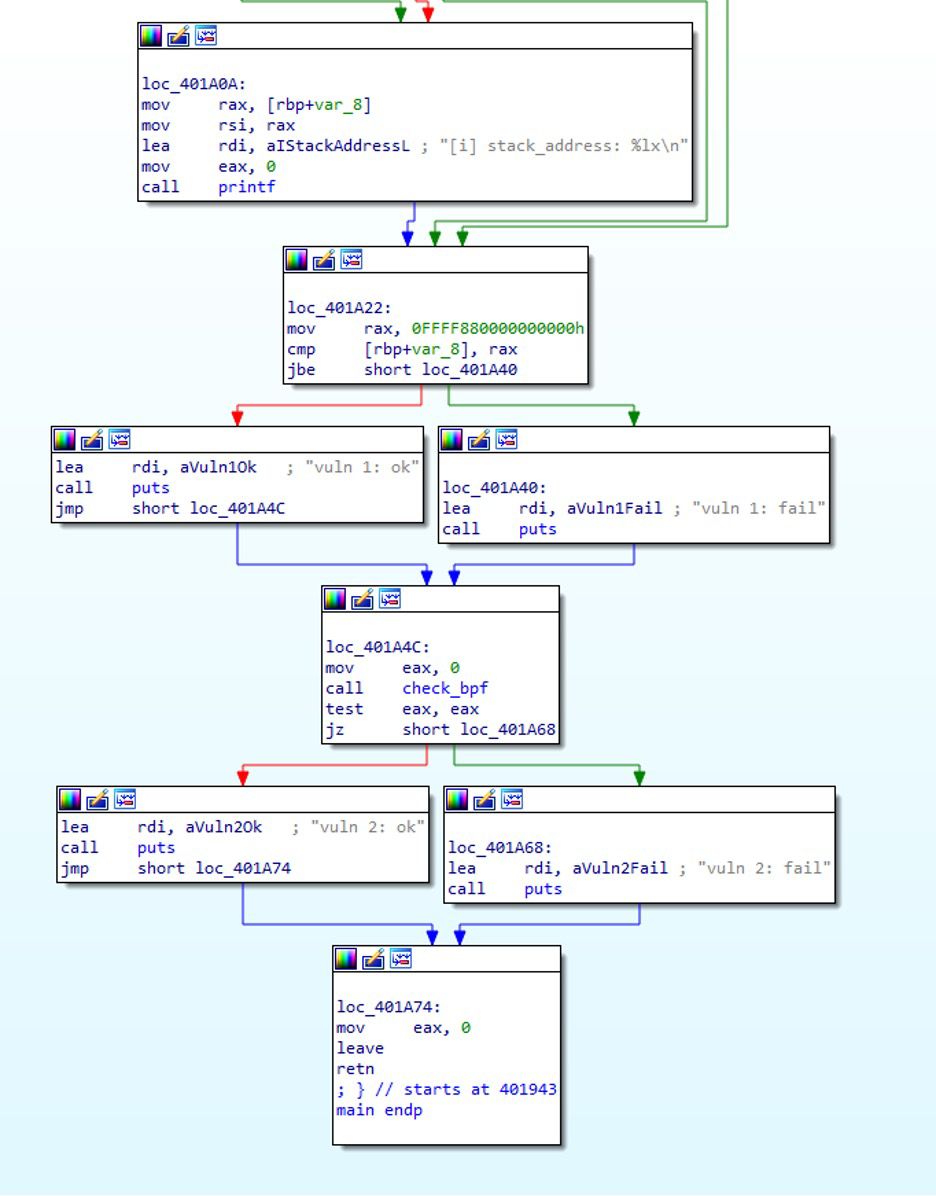Click node color icon in "vuln 1: ok" block
This screenshot has height=1196, width=936.
pyautogui.click(x=64, y=439)
